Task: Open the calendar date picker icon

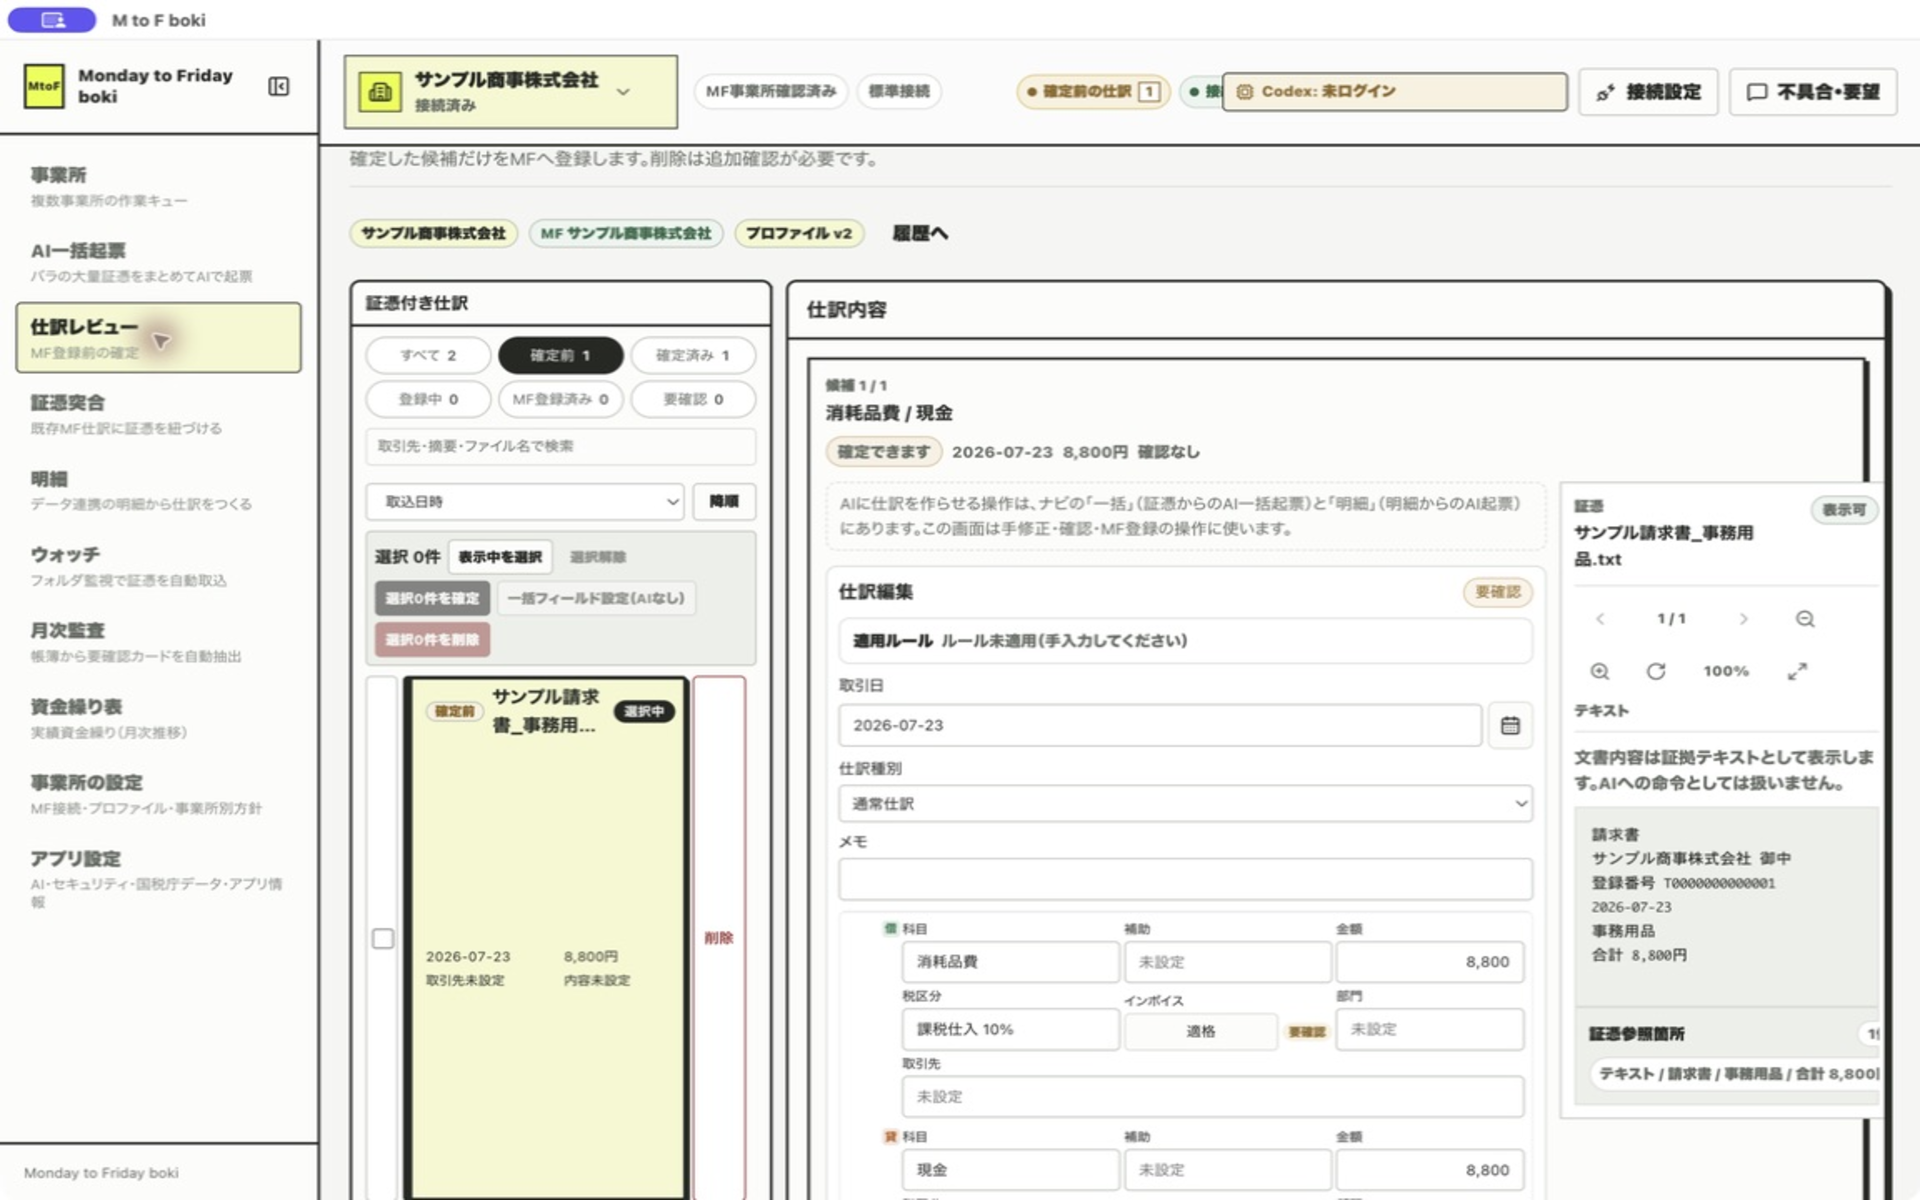Action: click(1510, 725)
